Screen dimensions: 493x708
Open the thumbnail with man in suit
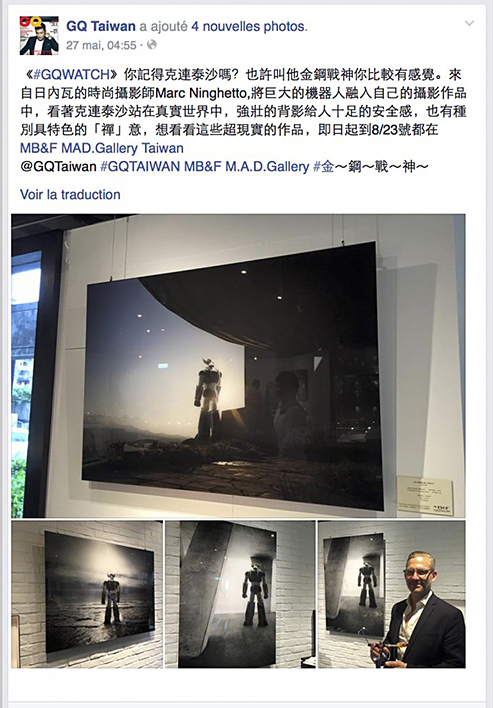[x=392, y=594]
